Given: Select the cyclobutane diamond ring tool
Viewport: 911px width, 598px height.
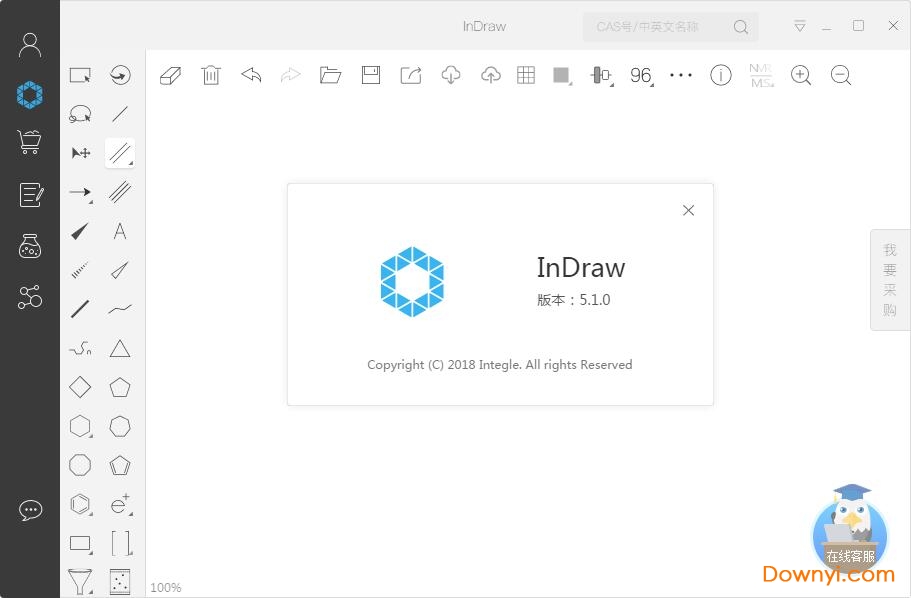Looking at the screenshot, I should (80, 387).
